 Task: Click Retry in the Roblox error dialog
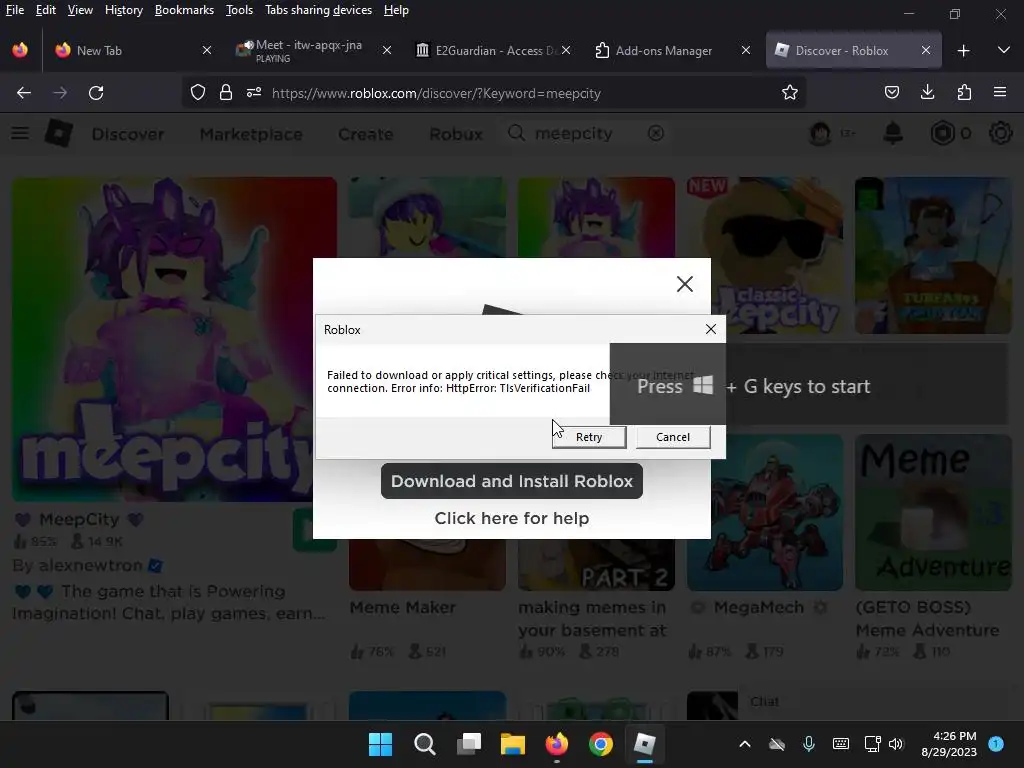tap(589, 437)
